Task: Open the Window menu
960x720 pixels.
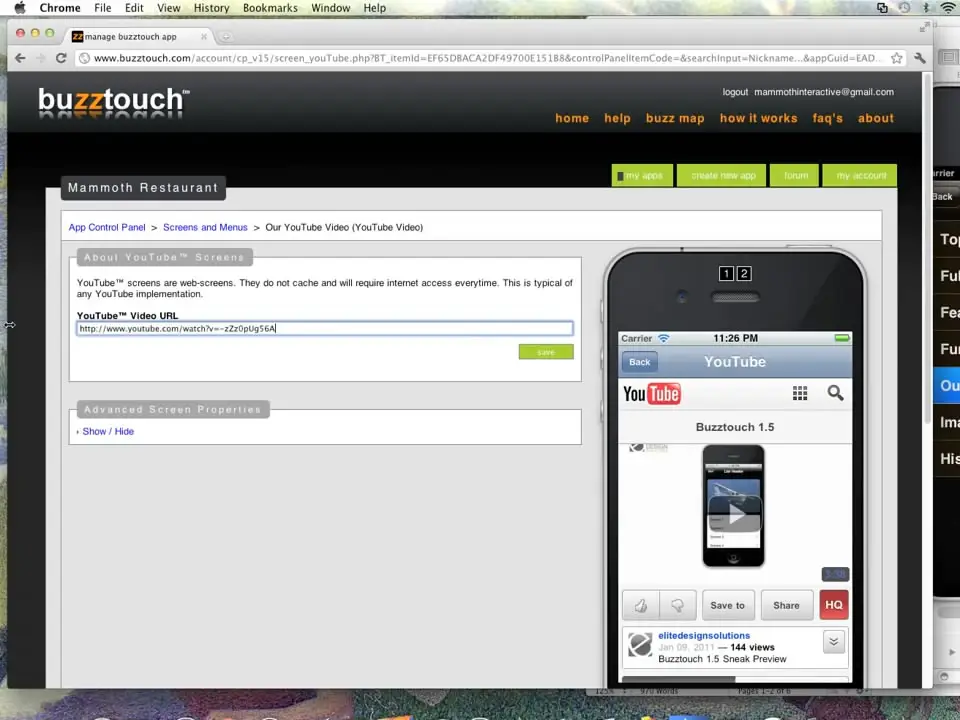Action: pyautogui.click(x=331, y=8)
